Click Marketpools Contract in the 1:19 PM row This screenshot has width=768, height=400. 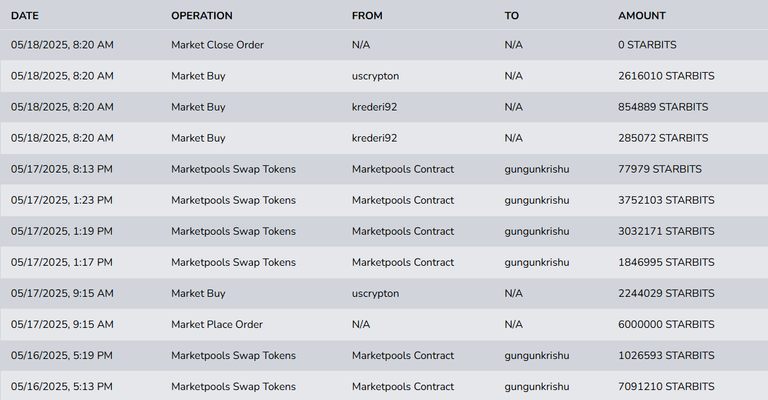[402, 231]
